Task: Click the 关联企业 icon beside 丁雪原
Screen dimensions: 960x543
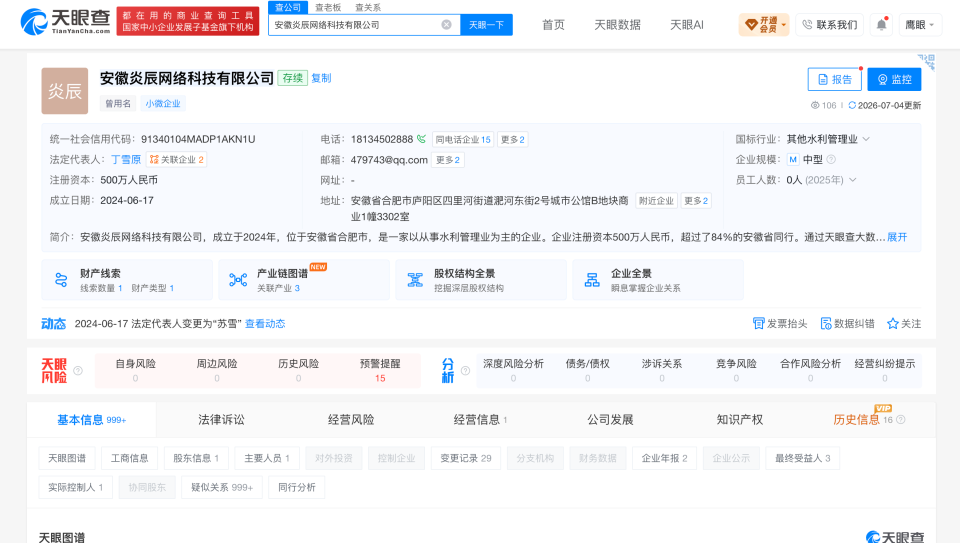Action: (154, 159)
